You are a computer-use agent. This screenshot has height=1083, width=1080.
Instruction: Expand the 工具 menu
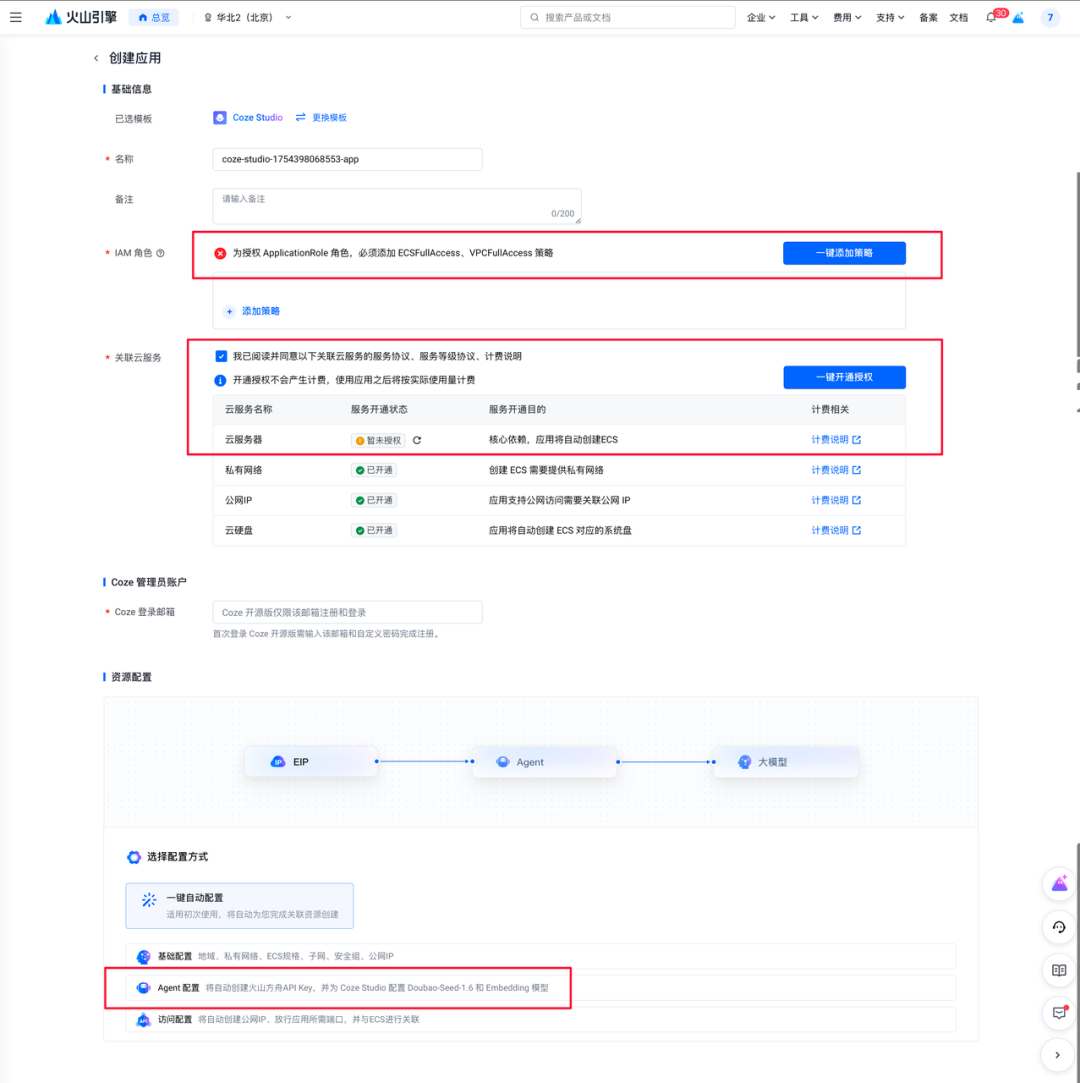click(804, 17)
